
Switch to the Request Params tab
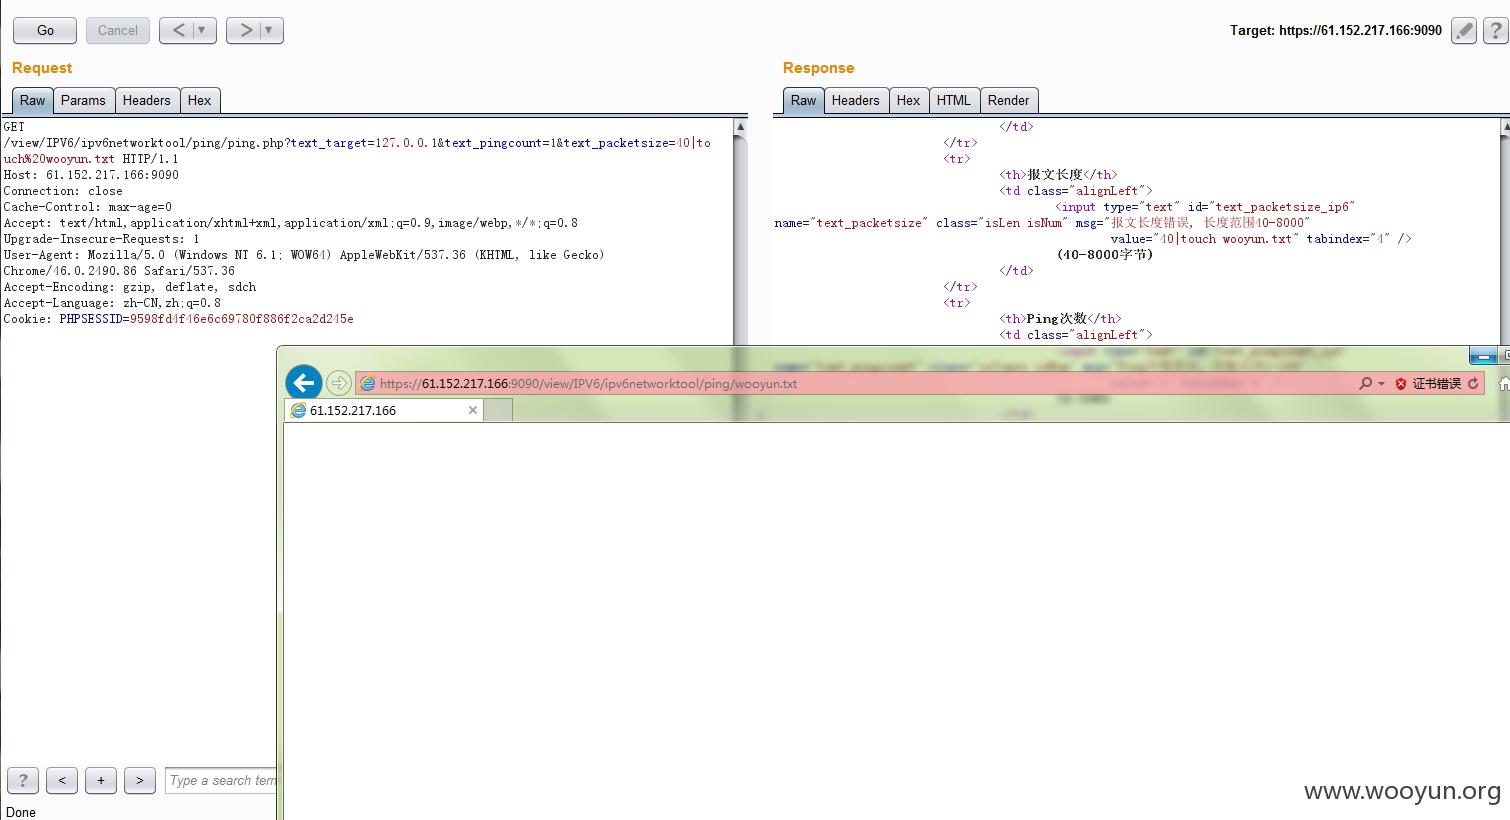[x=83, y=100]
